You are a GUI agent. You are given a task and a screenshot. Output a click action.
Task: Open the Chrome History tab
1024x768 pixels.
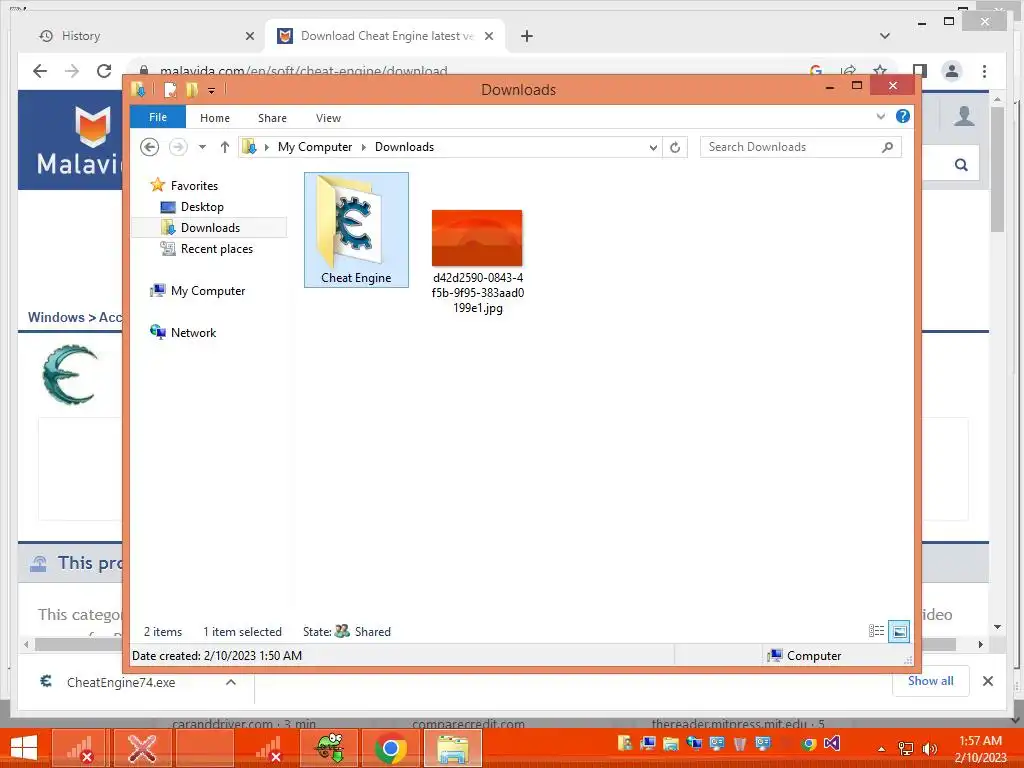coord(81,36)
